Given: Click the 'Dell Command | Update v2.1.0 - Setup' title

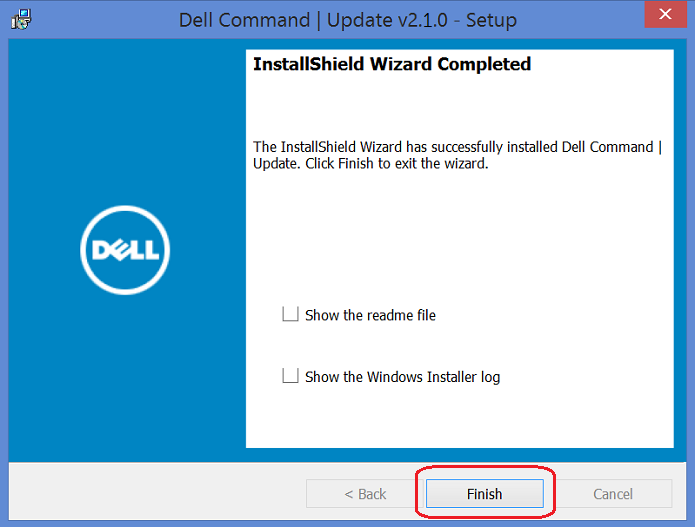Looking at the screenshot, I should pyautogui.click(x=347, y=19).
